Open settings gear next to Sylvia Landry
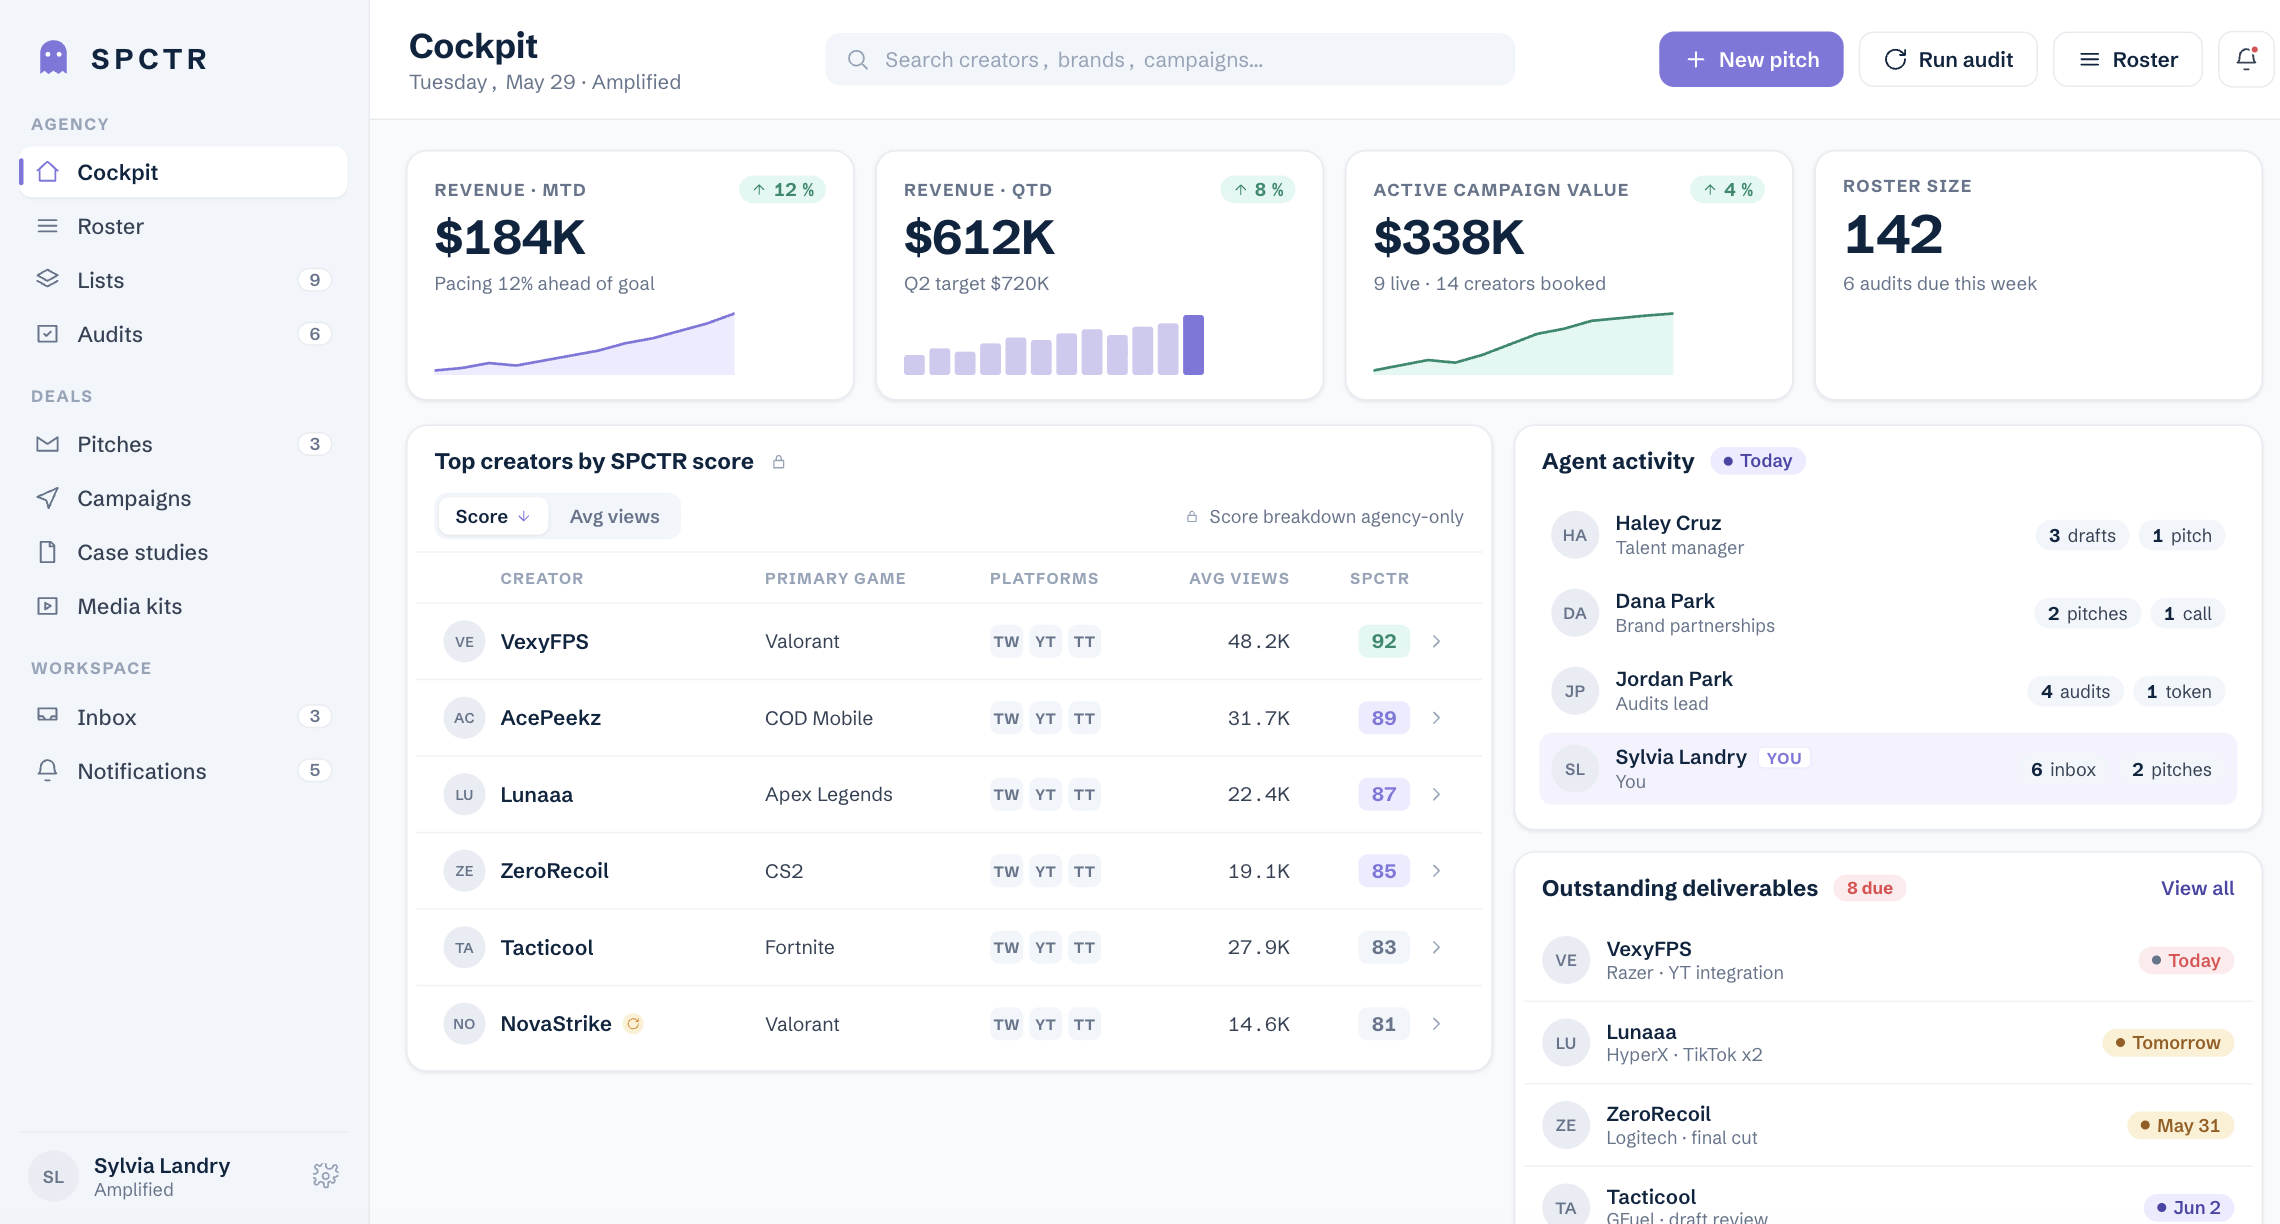This screenshot has width=2280, height=1224. click(325, 1175)
